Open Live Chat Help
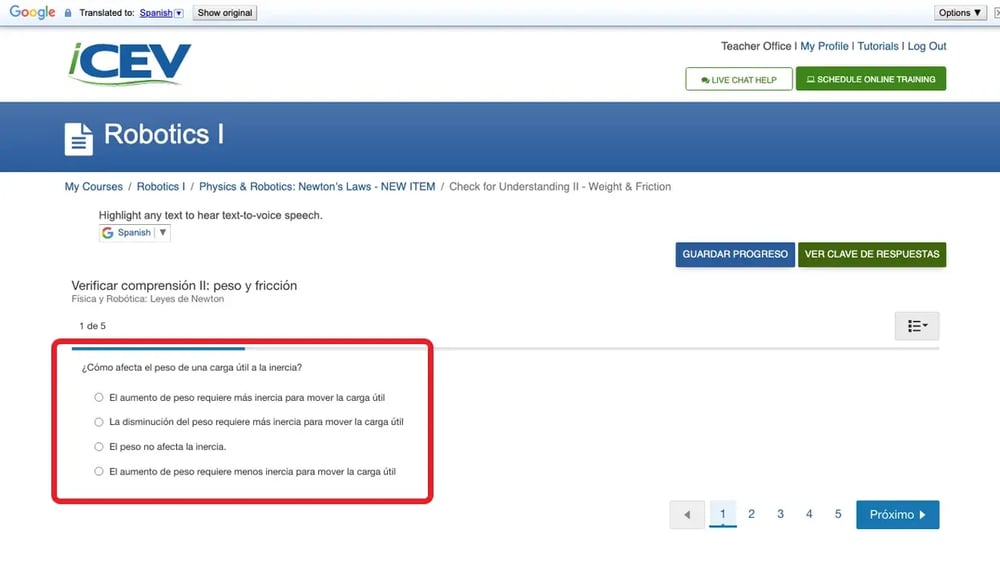This screenshot has height=577, width=1000. [739, 80]
